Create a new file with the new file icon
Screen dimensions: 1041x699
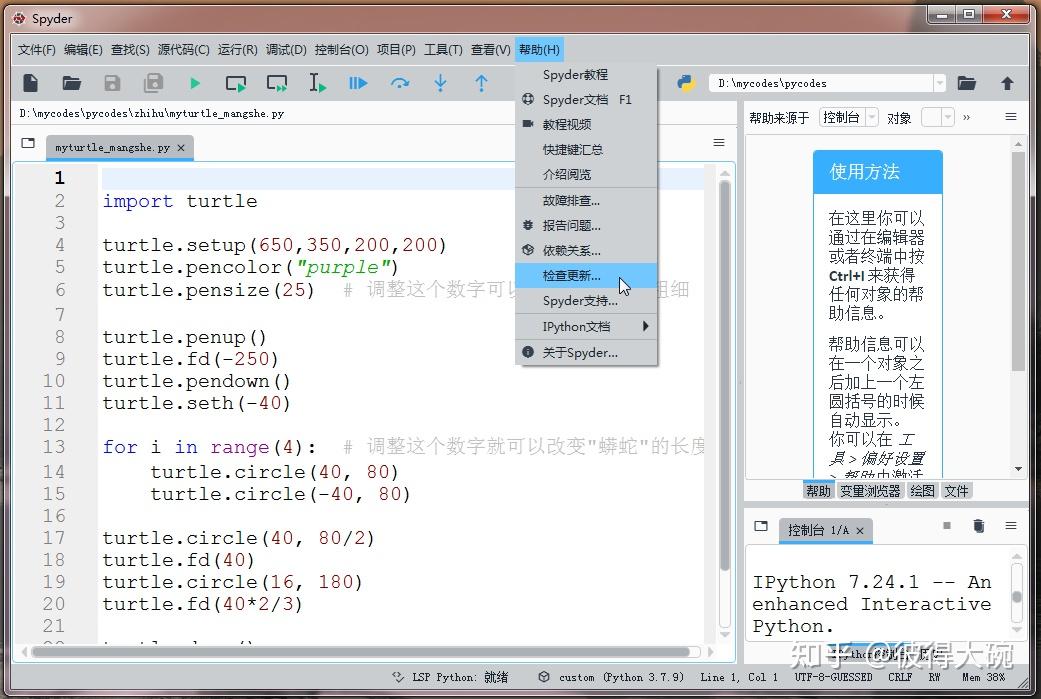28,83
